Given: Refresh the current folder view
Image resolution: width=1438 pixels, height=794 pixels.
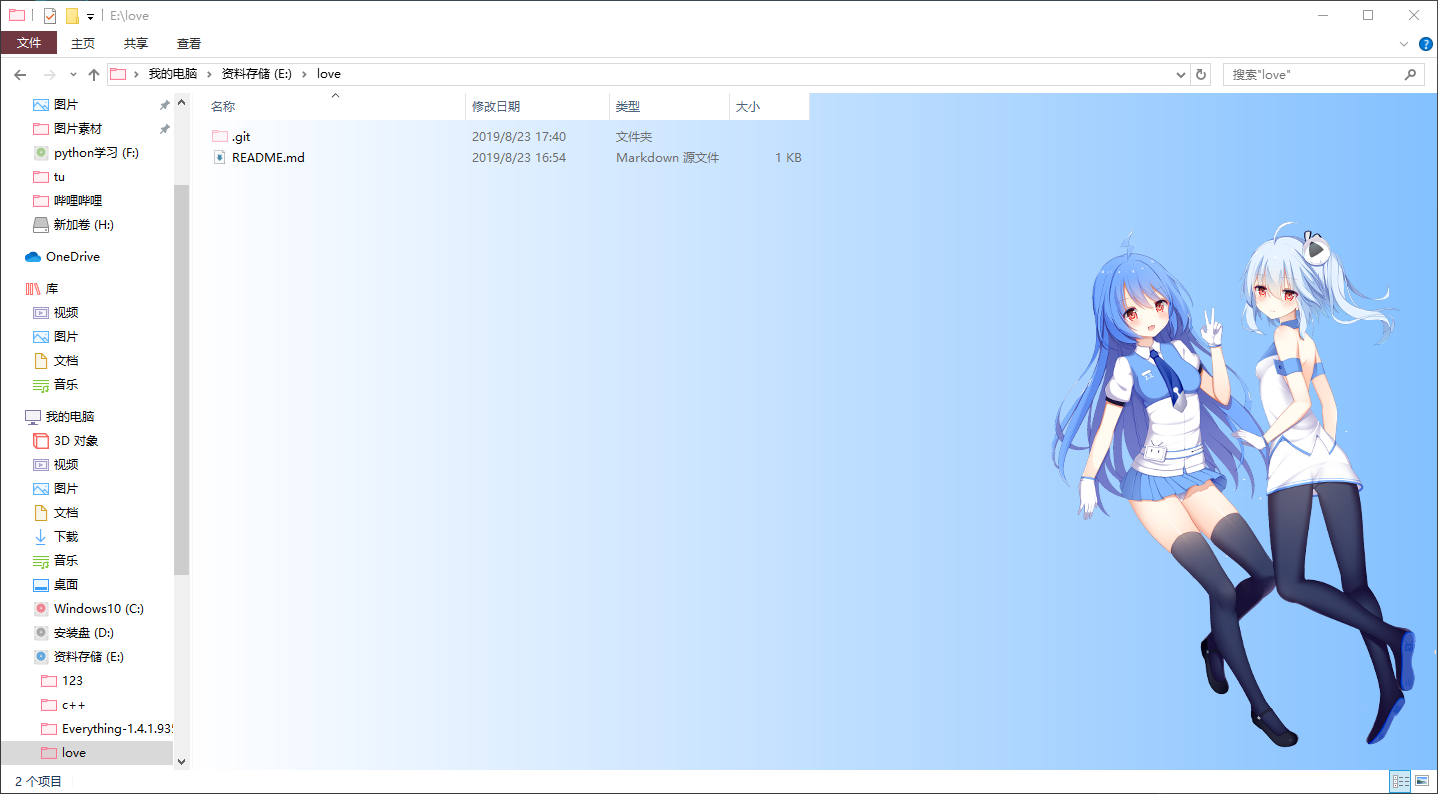Looking at the screenshot, I should click(x=1201, y=75).
